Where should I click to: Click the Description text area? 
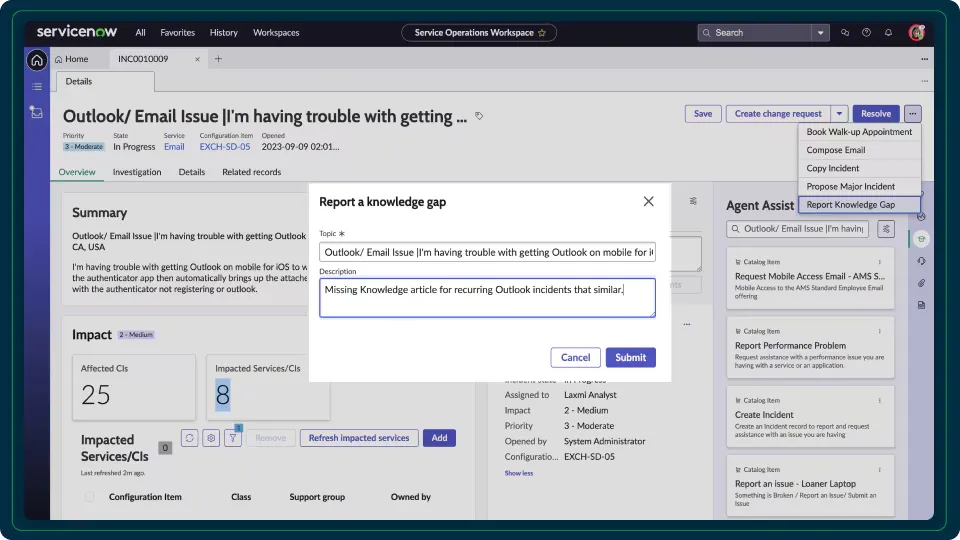click(x=487, y=298)
